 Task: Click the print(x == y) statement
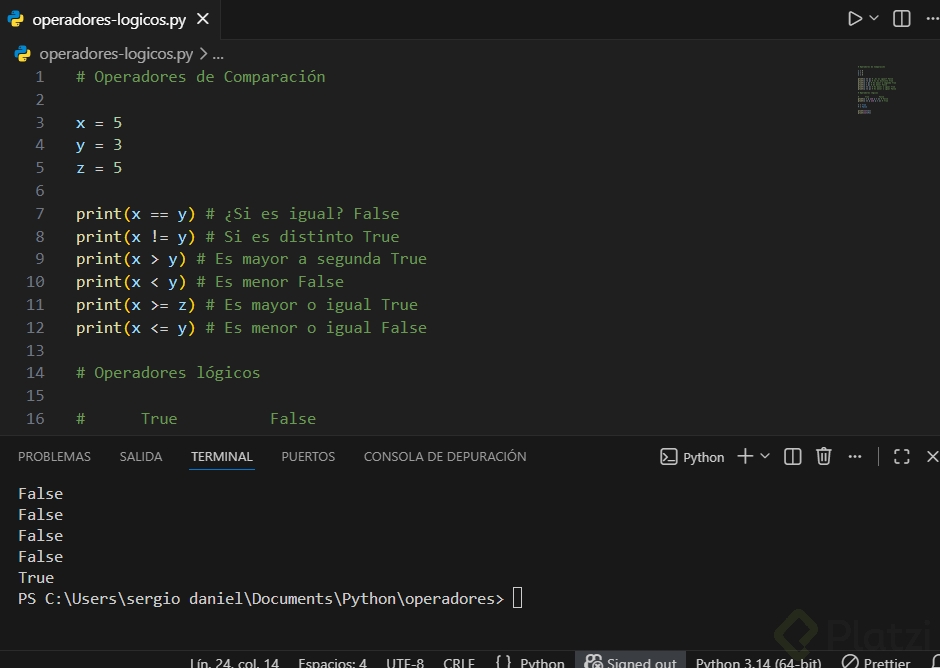pos(135,214)
